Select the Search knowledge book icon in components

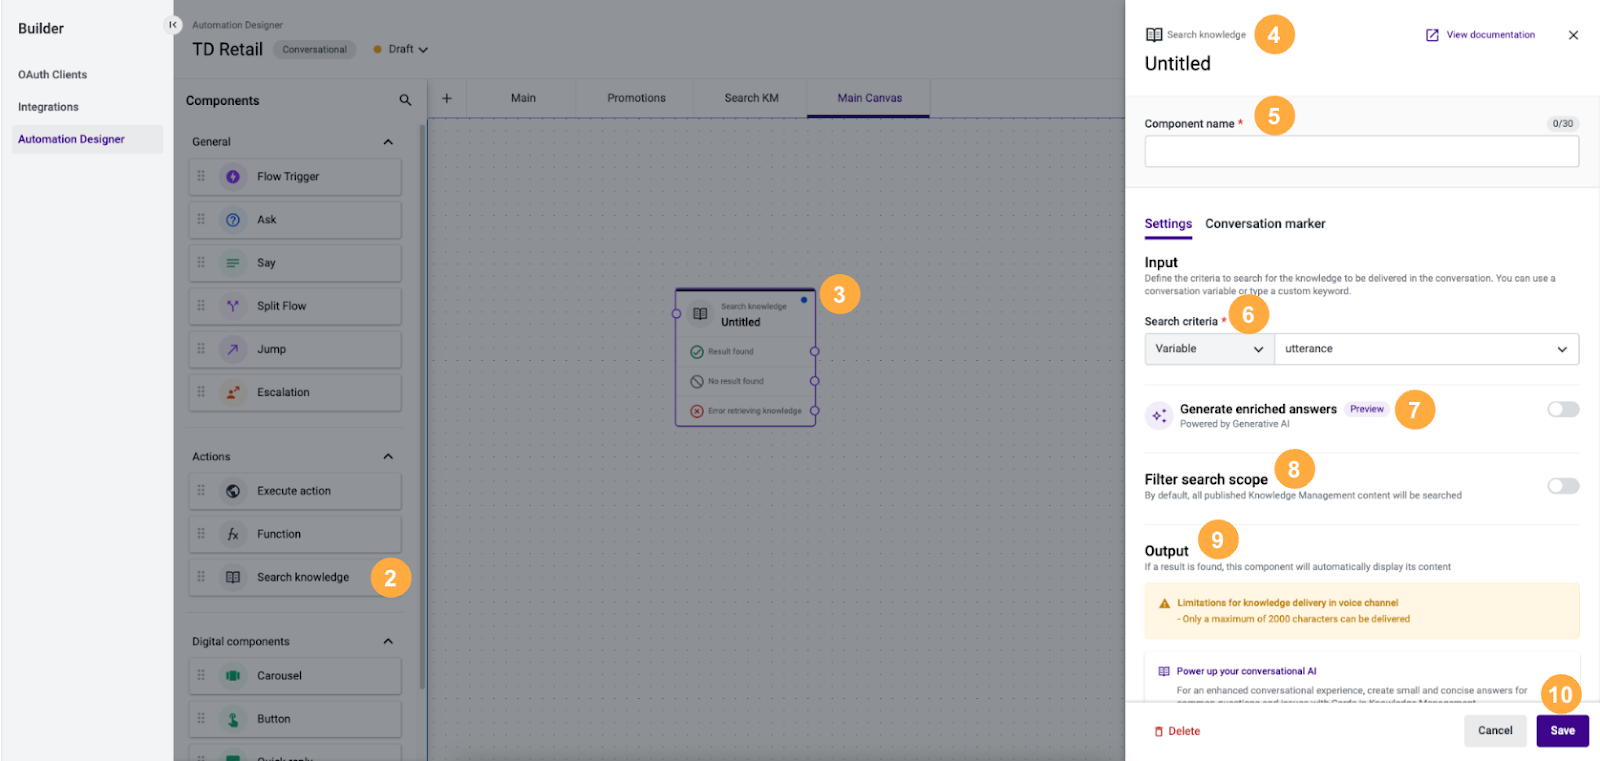point(233,577)
